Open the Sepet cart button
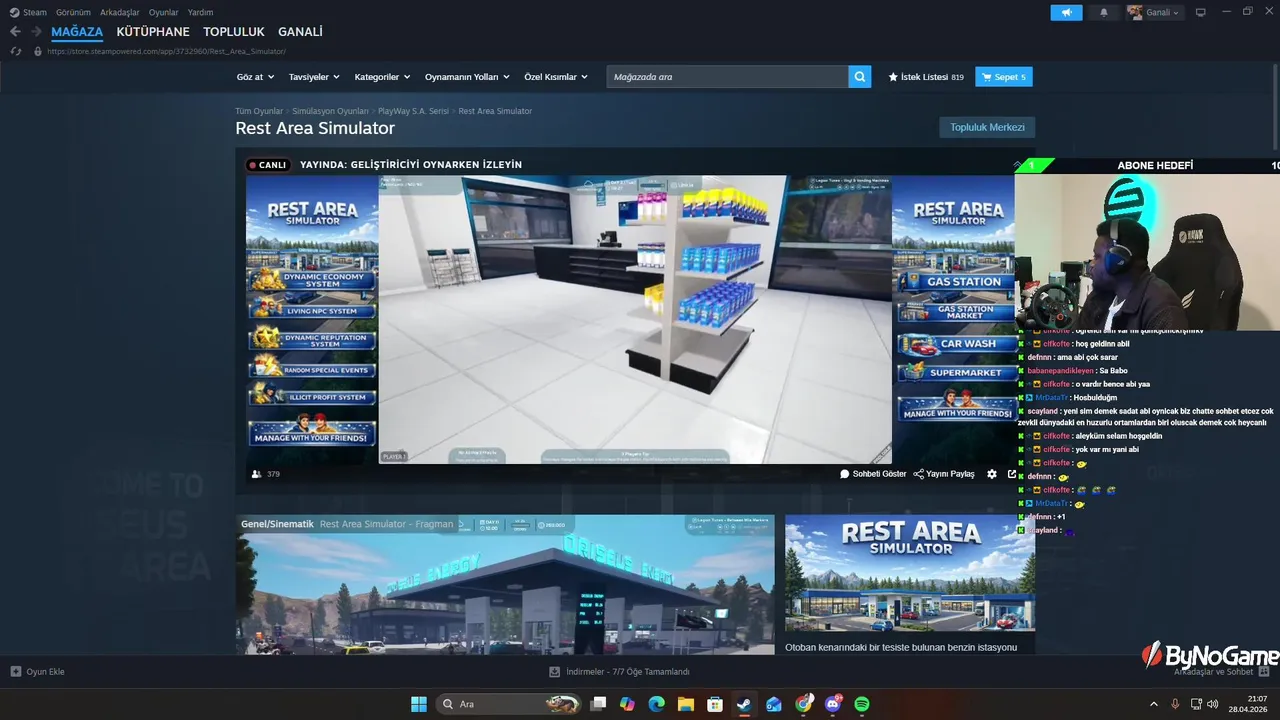The height and width of the screenshot is (720, 1280). 1004,77
